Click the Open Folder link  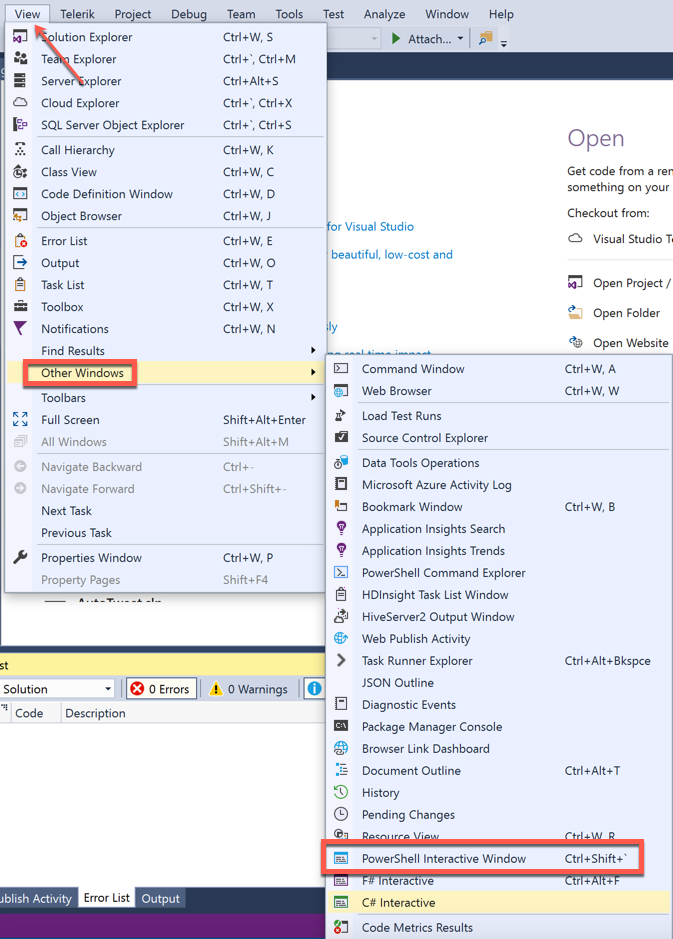point(626,313)
